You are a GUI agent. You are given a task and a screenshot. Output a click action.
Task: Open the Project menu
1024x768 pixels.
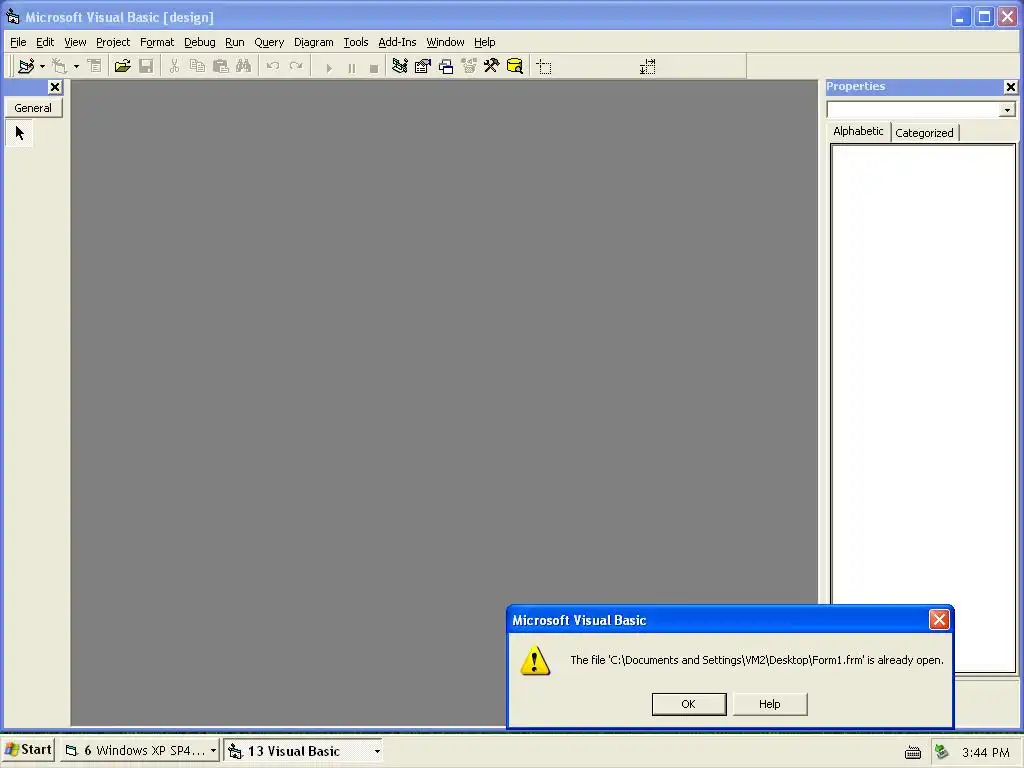coord(113,42)
